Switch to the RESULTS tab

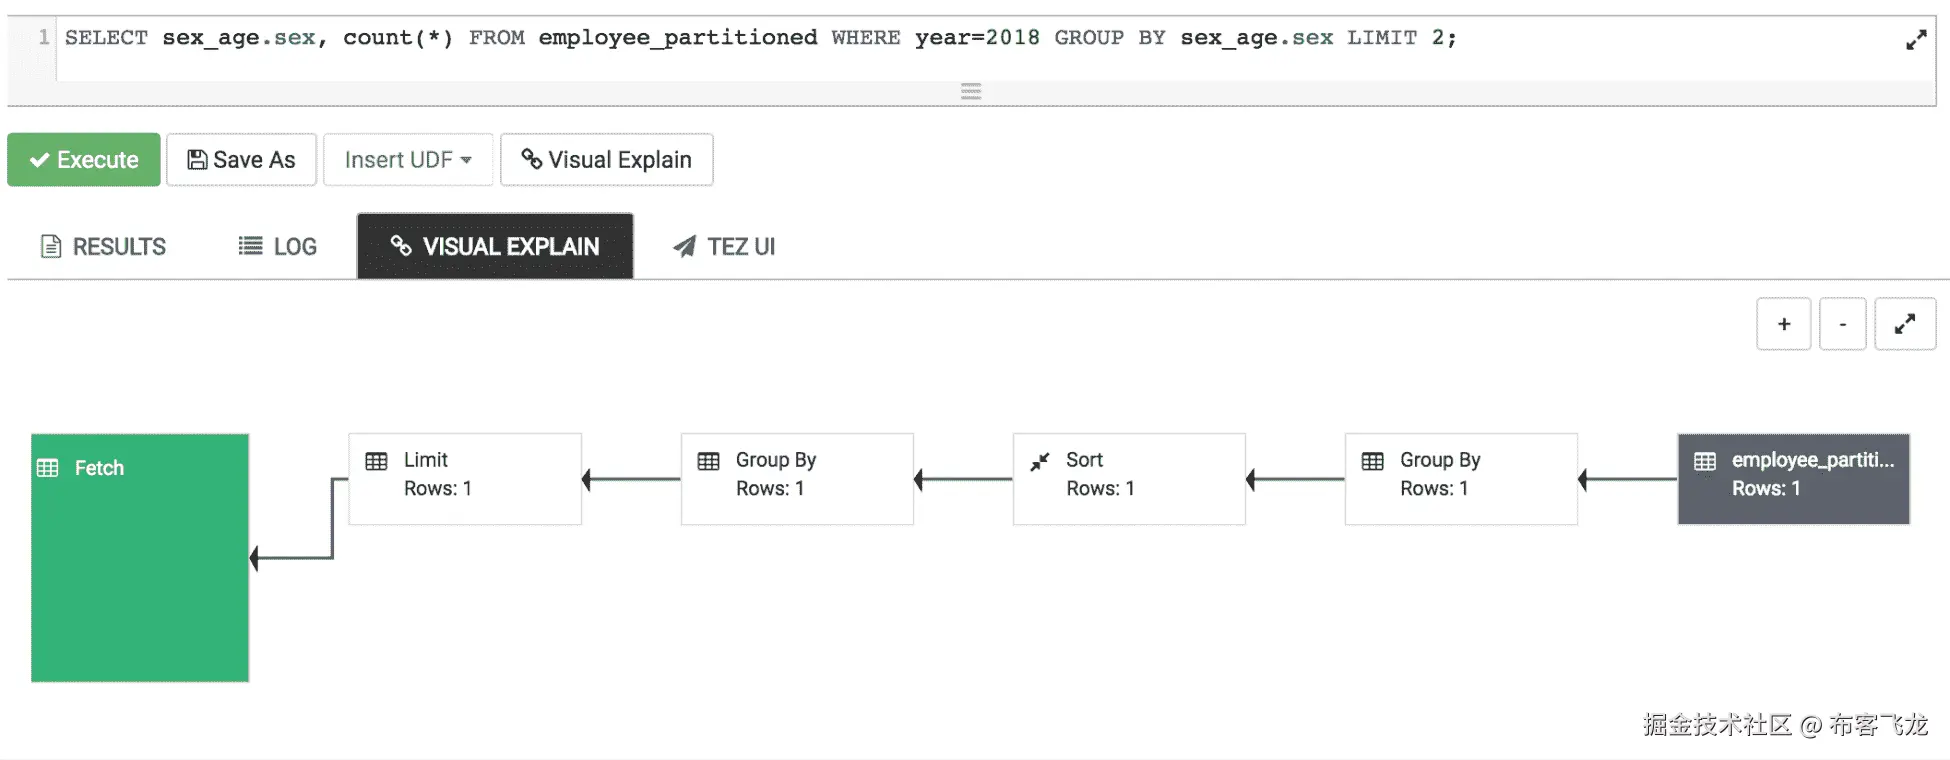[103, 247]
